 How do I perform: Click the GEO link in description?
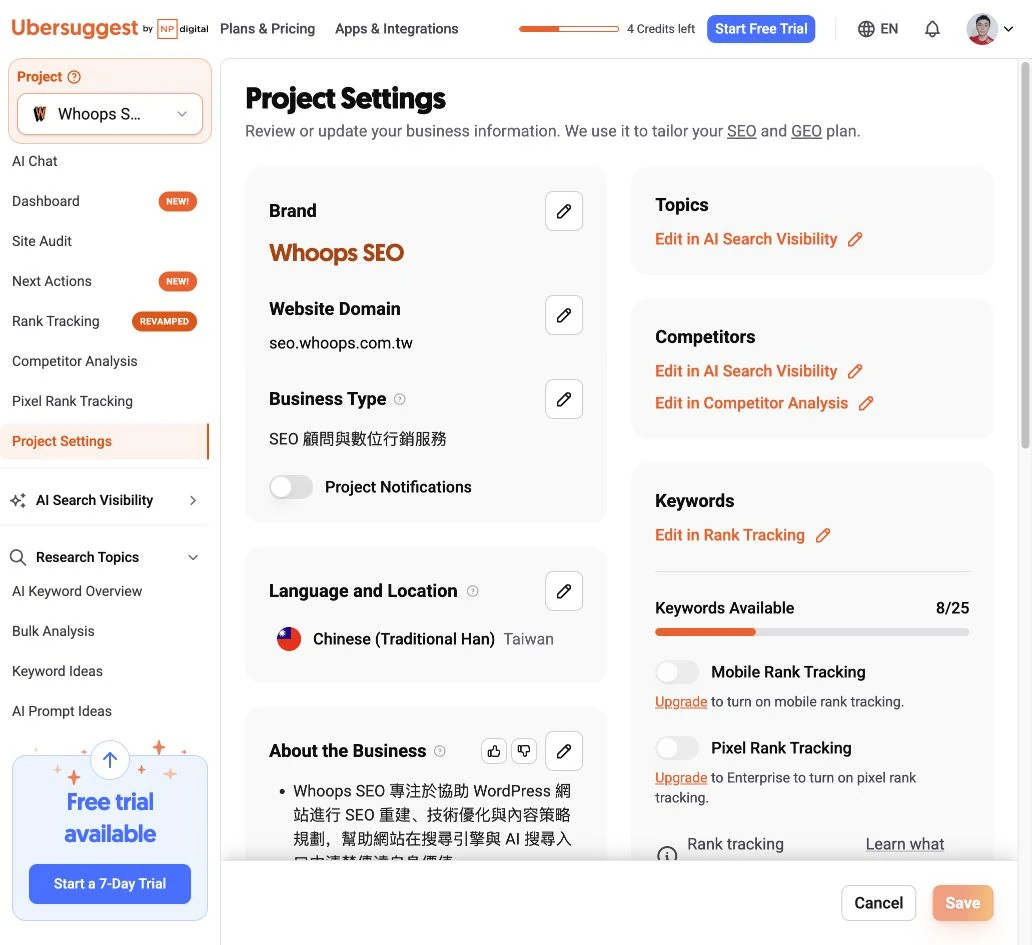(x=806, y=132)
